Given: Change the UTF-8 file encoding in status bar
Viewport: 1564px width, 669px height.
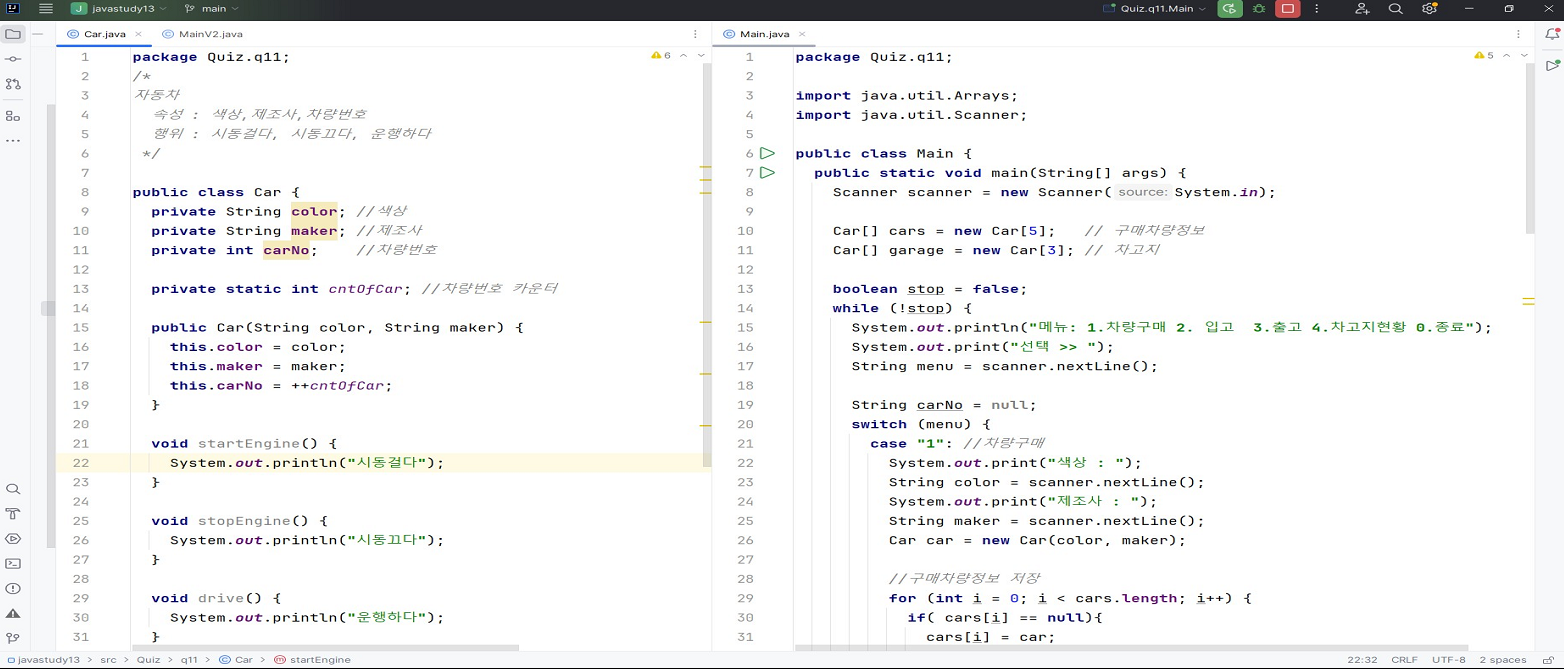Looking at the screenshot, I should (1448, 660).
